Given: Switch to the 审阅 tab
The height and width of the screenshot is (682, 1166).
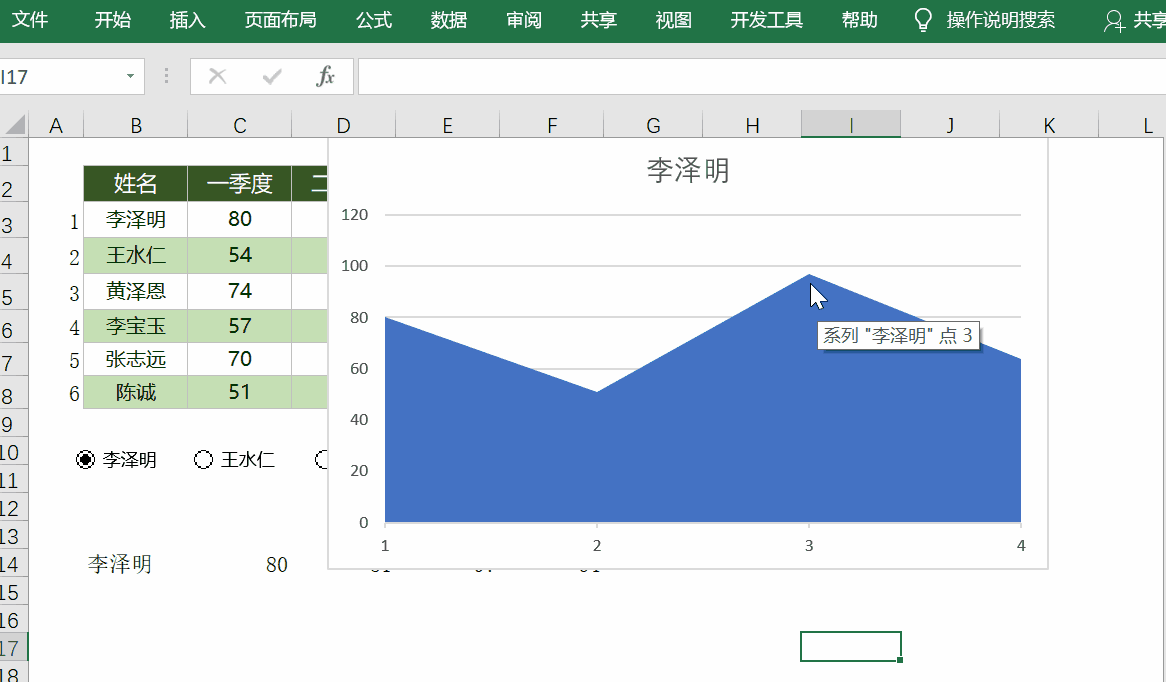Looking at the screenshot, I should coord(524,20).
